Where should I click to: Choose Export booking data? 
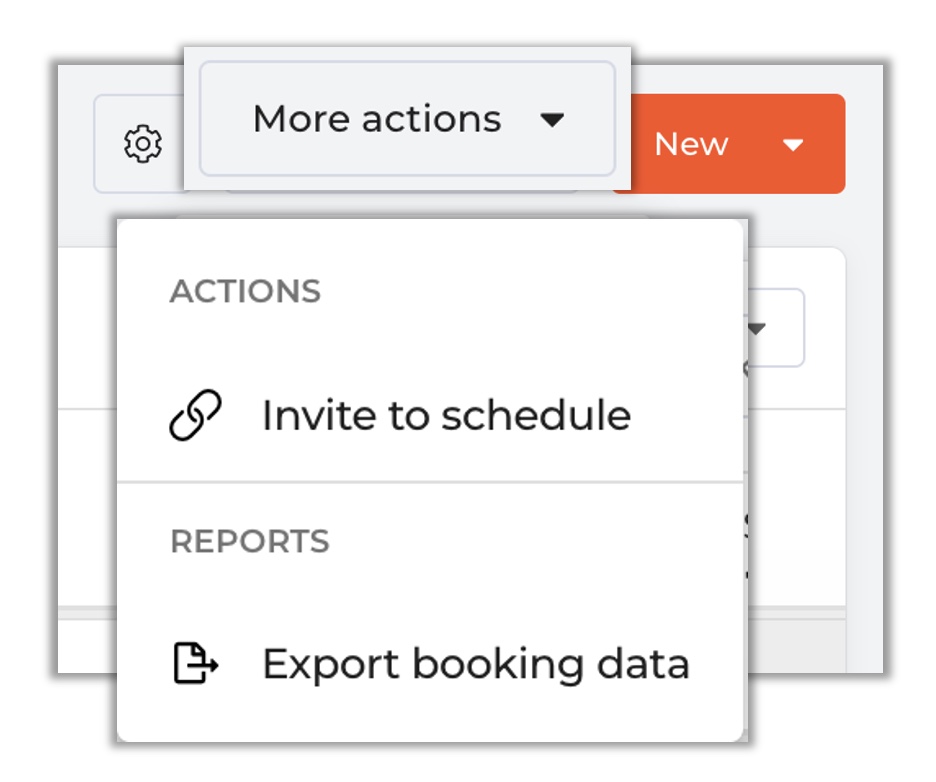coord(430,664)
